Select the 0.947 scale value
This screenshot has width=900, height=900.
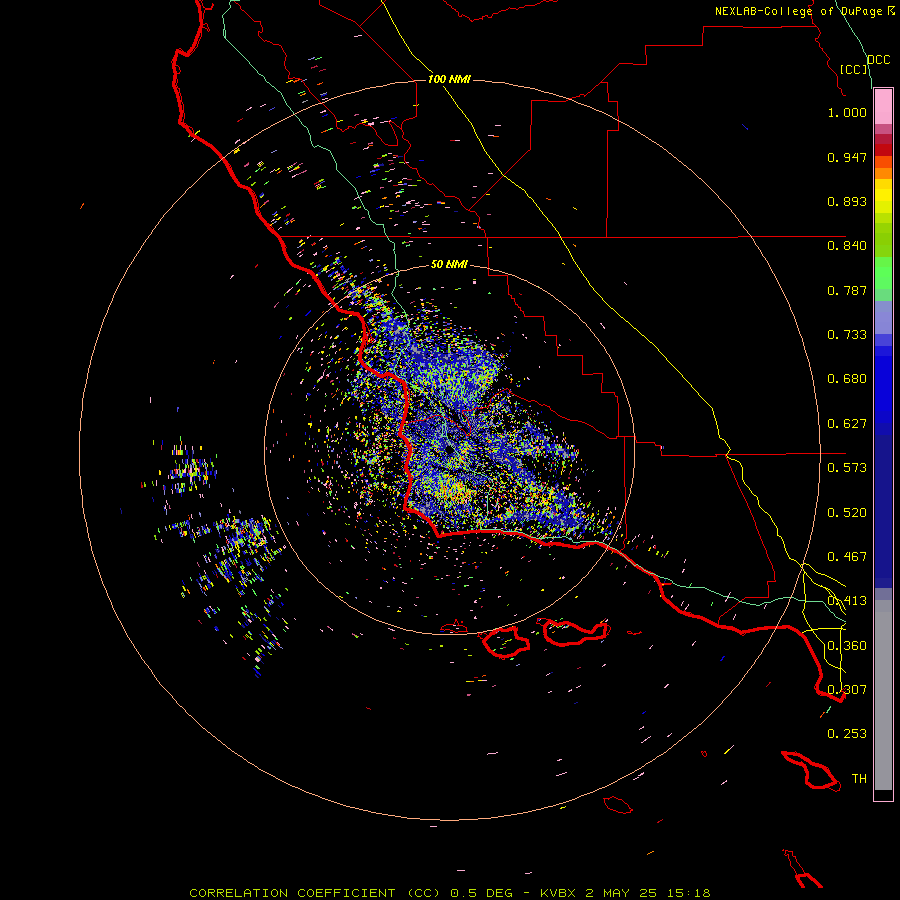point(847,157)
